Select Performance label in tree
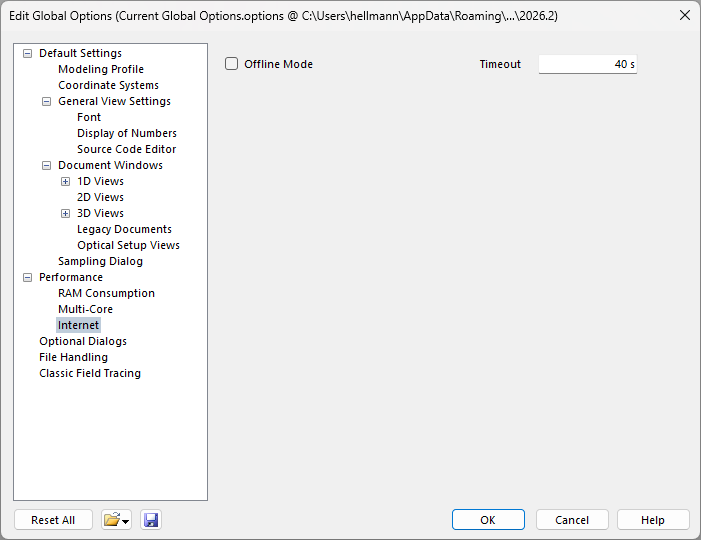Screen dimensions: 701x540 click(71, 277)
